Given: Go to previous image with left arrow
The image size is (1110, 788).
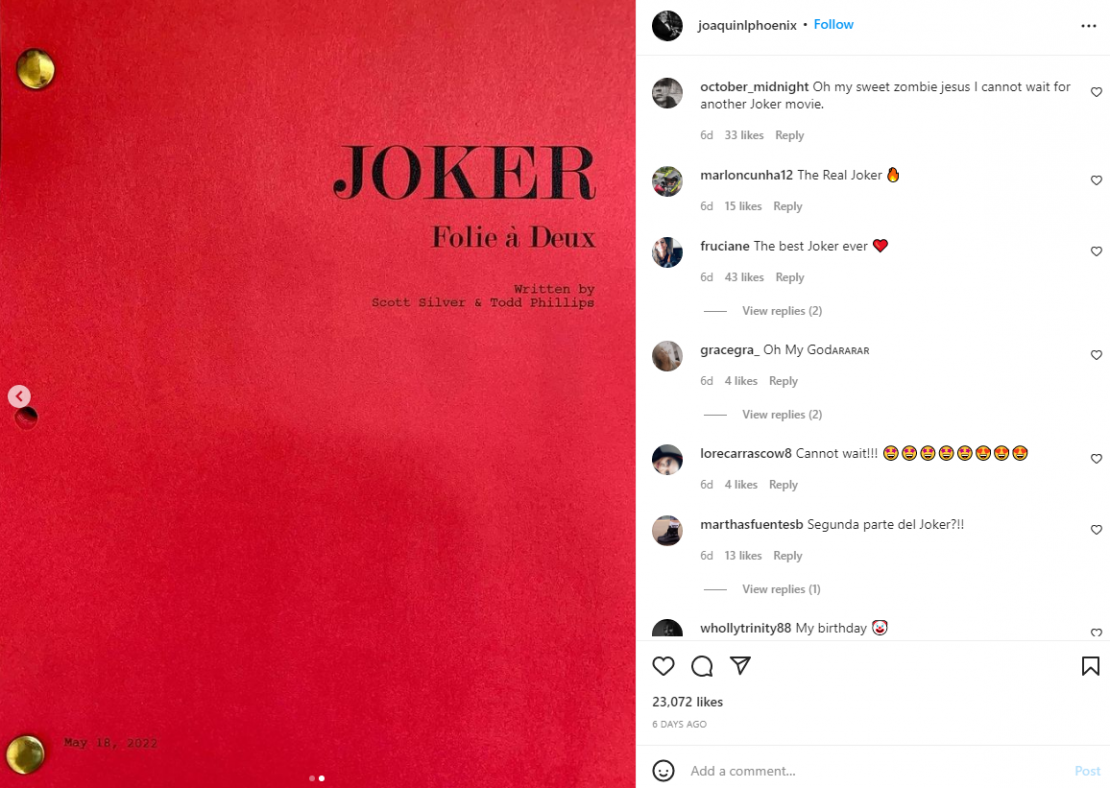Looking at the screenshot, I should coord(19,396).
